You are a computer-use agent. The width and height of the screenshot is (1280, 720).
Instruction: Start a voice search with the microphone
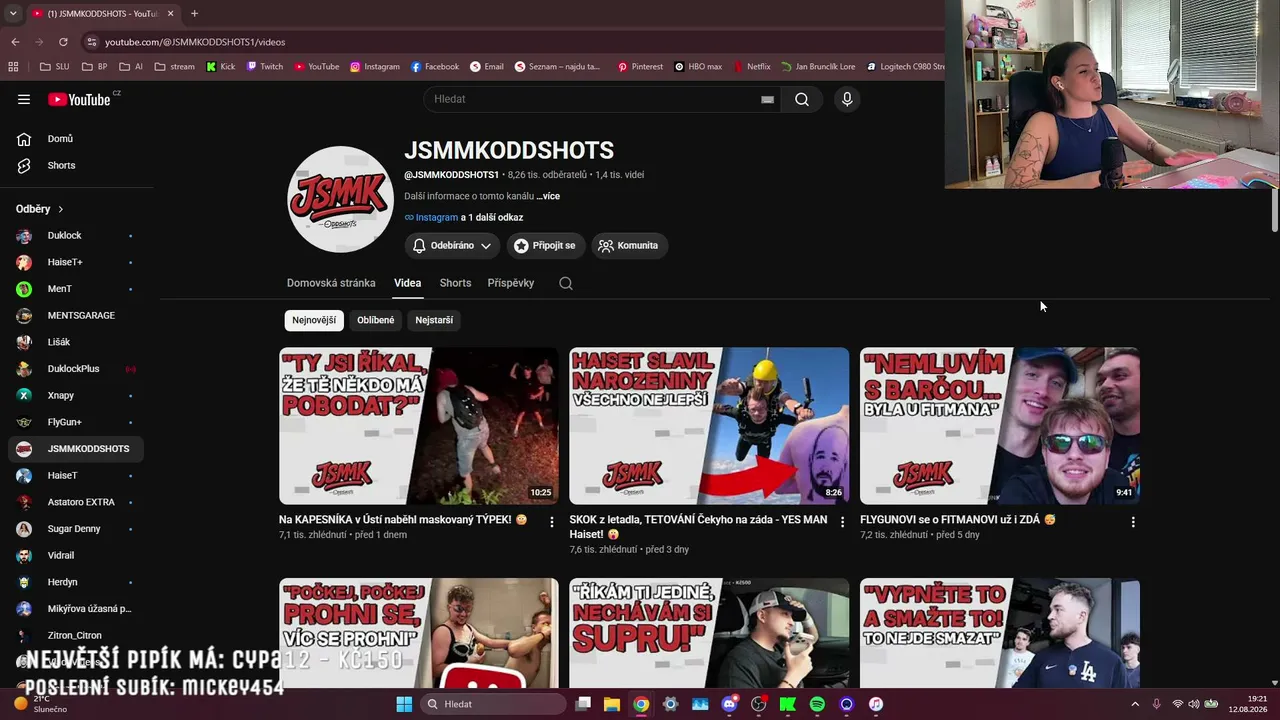(847, 99)
